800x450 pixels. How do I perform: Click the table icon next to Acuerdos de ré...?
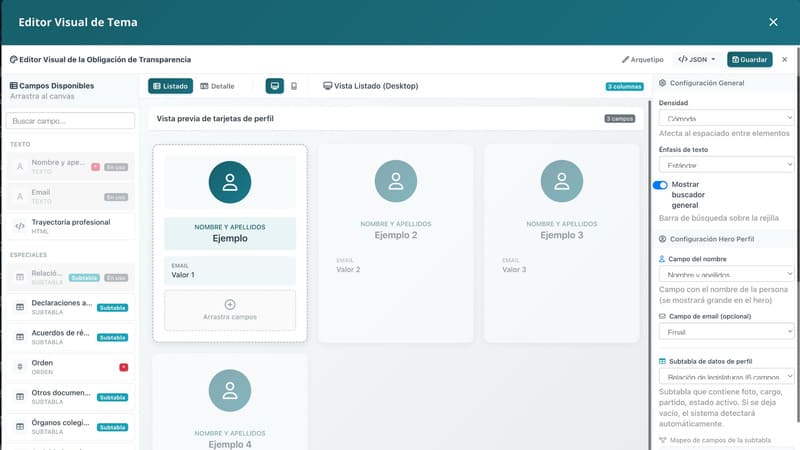pos(20,337)
